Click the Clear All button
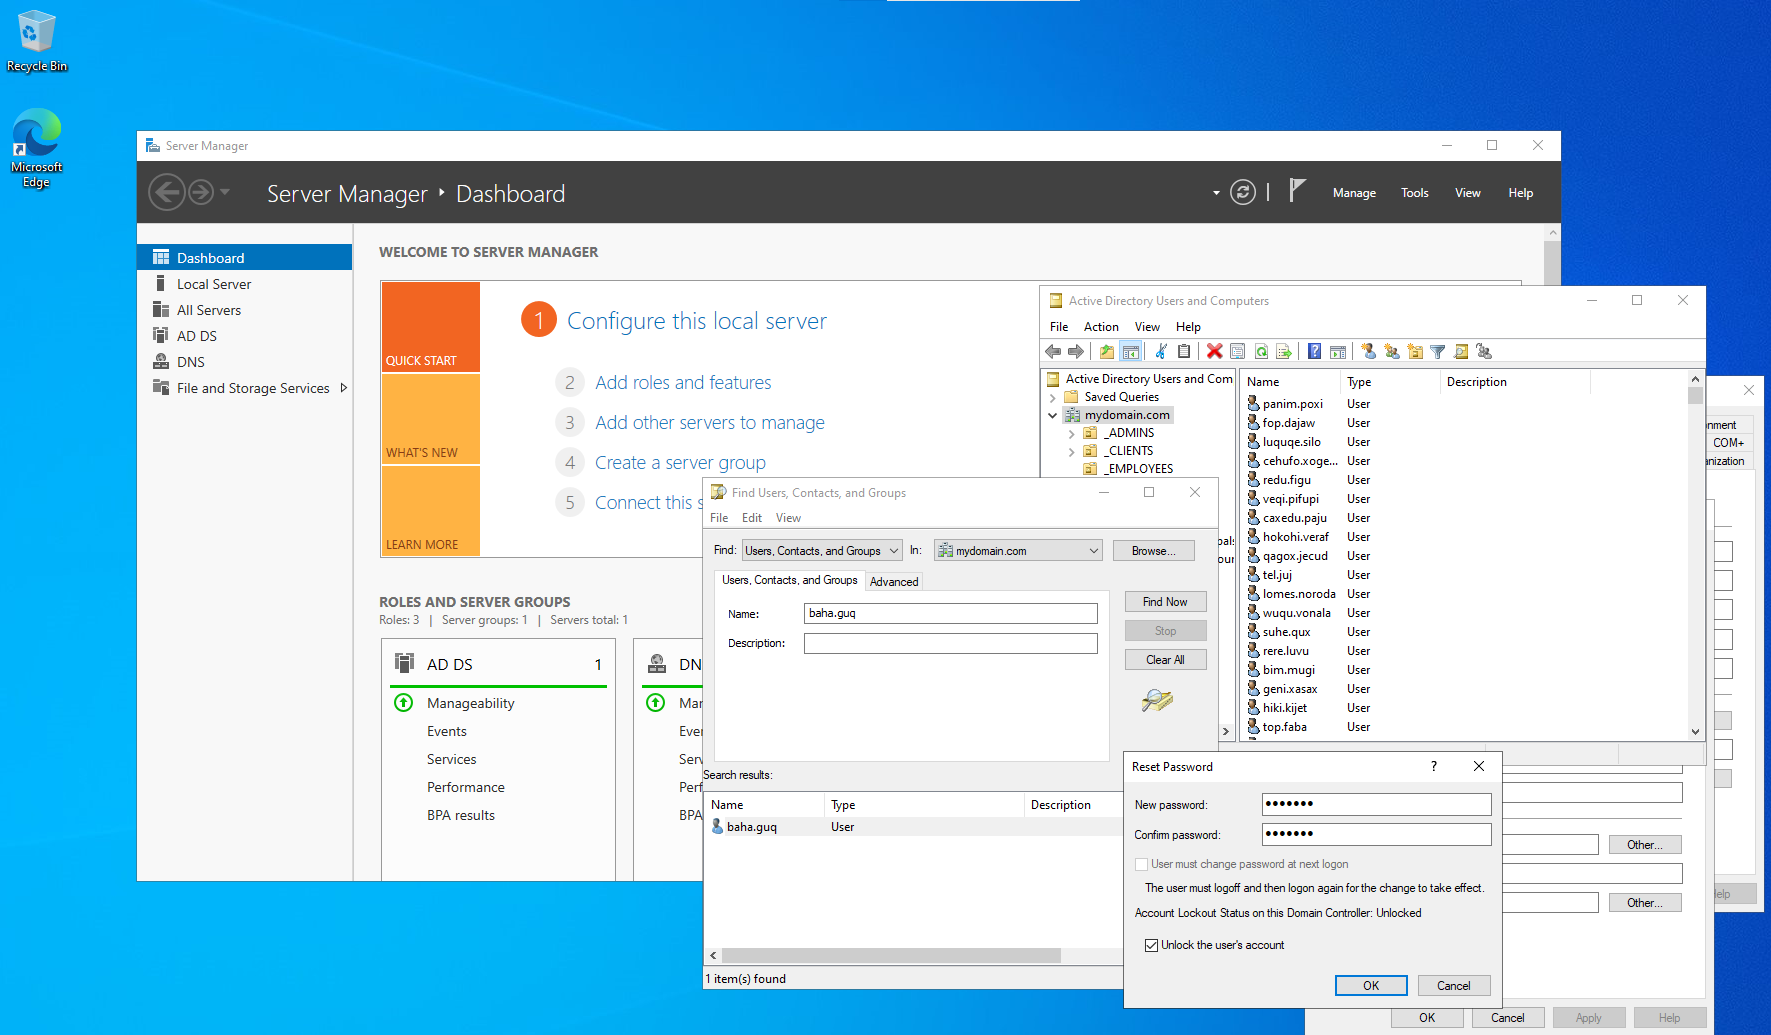This screenshot has height=1035, width=1771. pyautogui.click(x=1165, y=659)
